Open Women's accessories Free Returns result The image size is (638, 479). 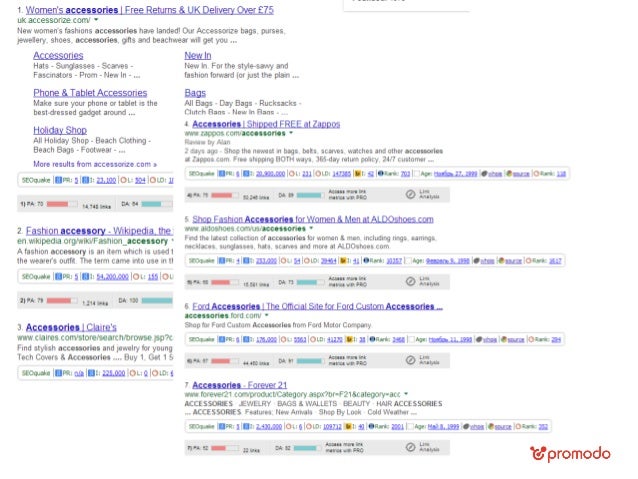click(x=150, y=10)
